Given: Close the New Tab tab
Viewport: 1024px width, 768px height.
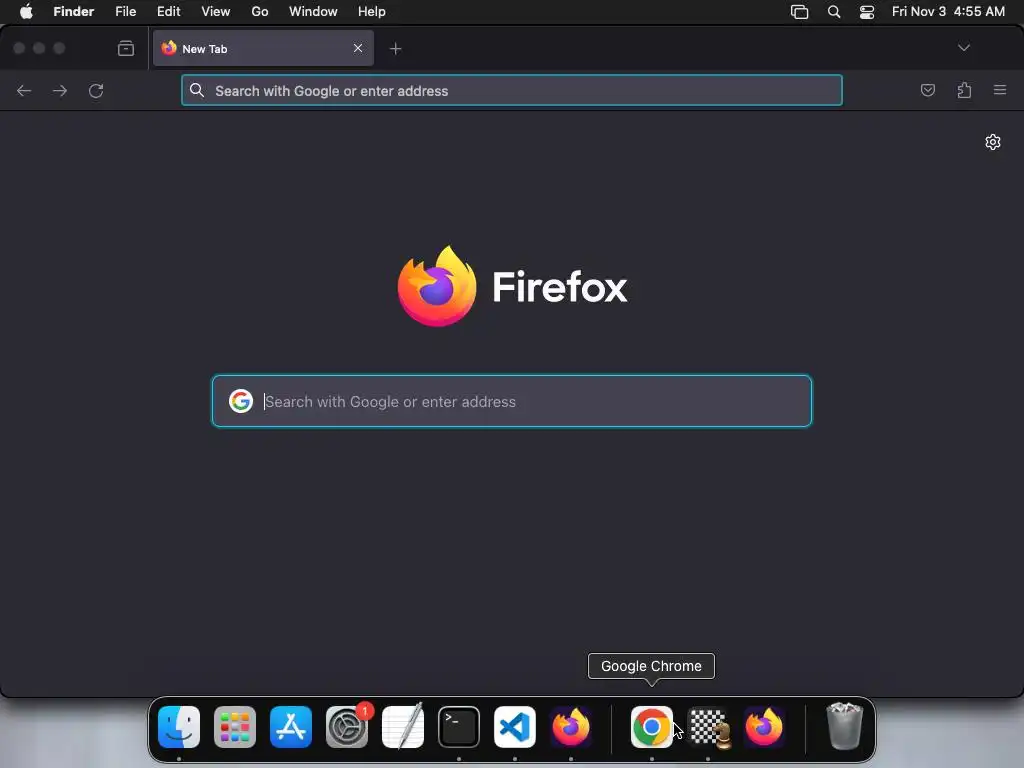Looking at the screenshot, I should (x=358, y=48).
